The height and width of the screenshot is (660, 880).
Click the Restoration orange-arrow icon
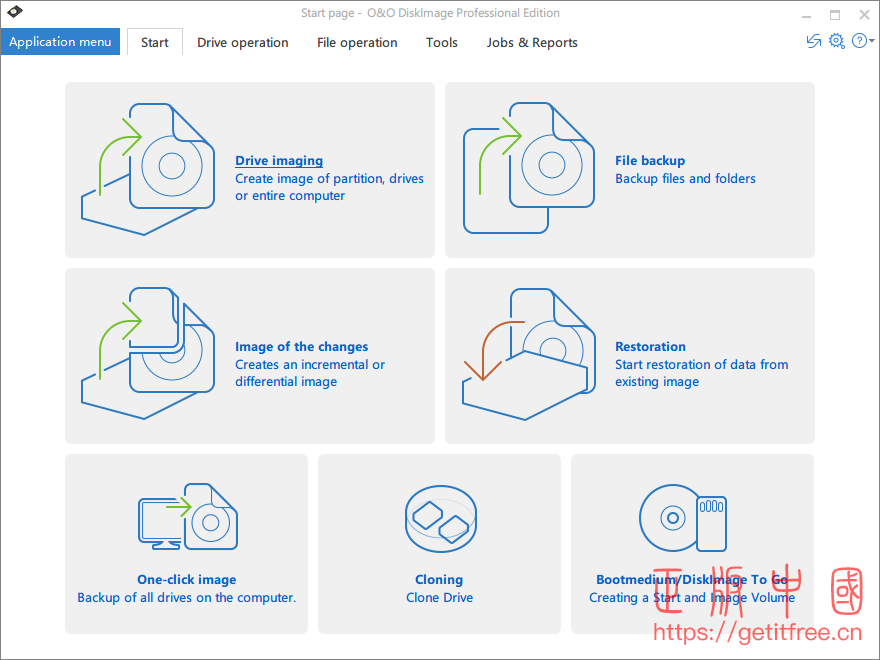click(529, 354)
